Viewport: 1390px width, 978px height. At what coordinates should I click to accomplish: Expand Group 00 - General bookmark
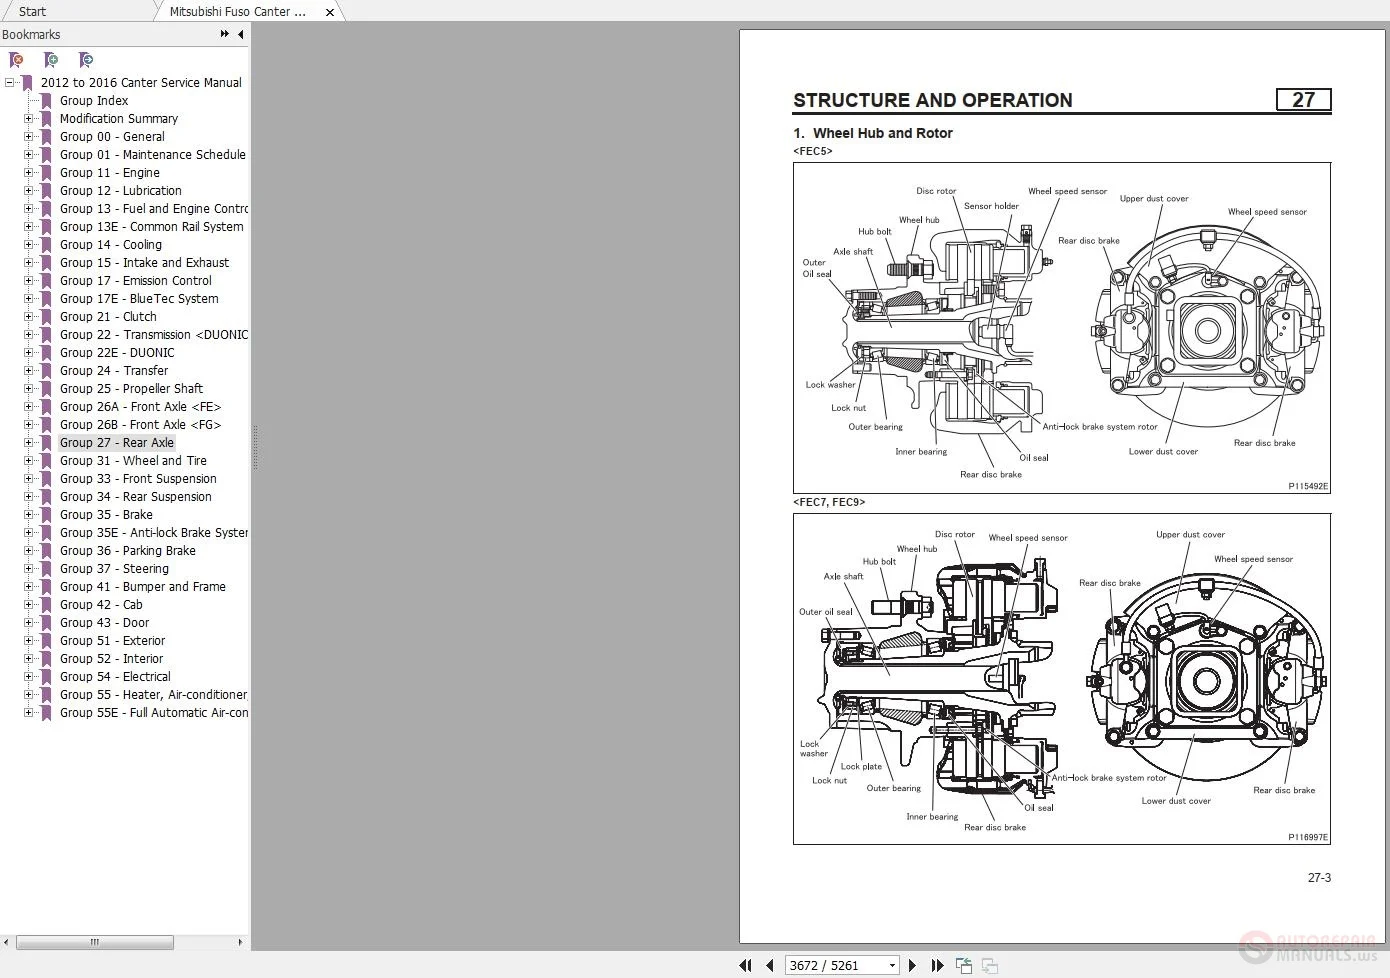point(28,137)
